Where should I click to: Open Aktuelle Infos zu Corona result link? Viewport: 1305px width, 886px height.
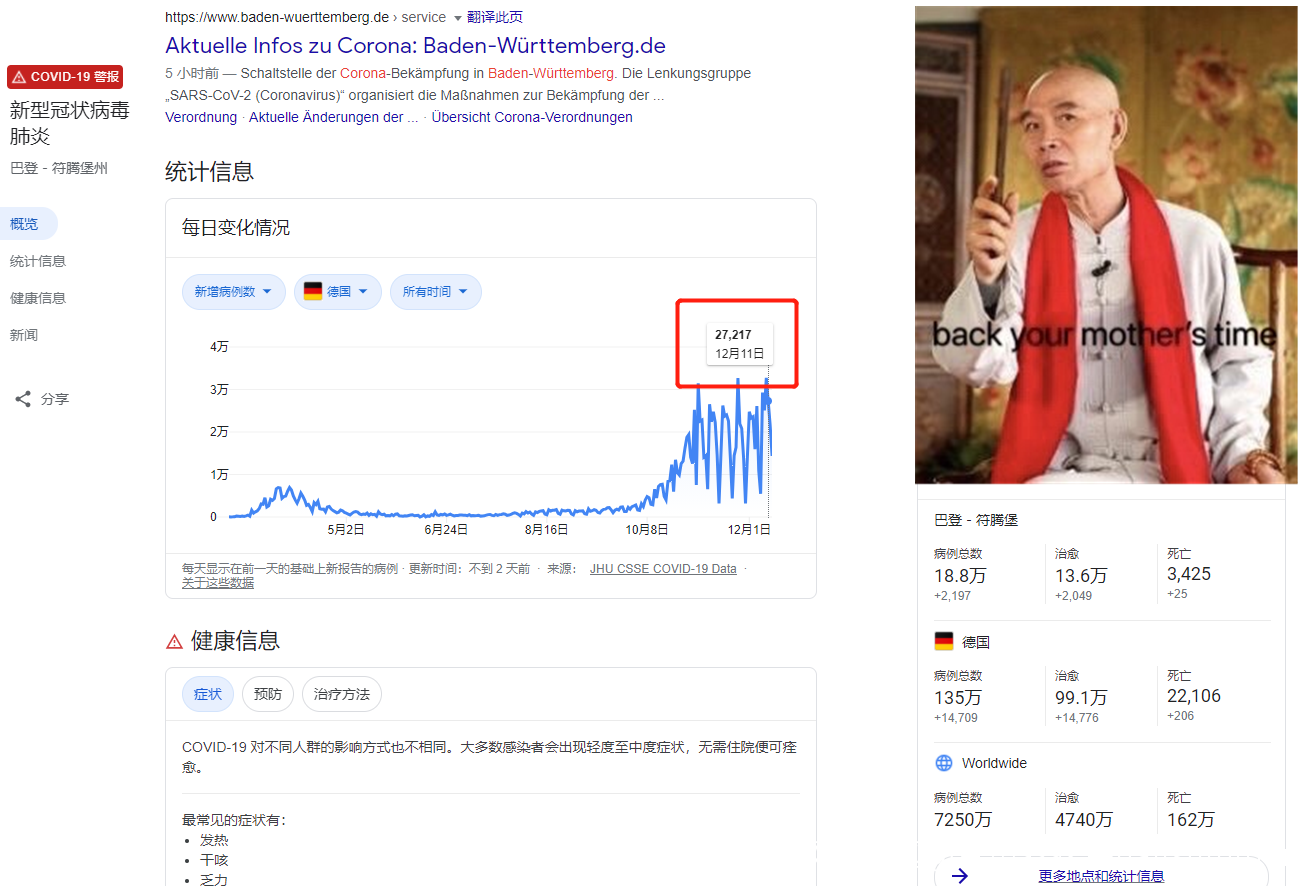pos(415,46)
